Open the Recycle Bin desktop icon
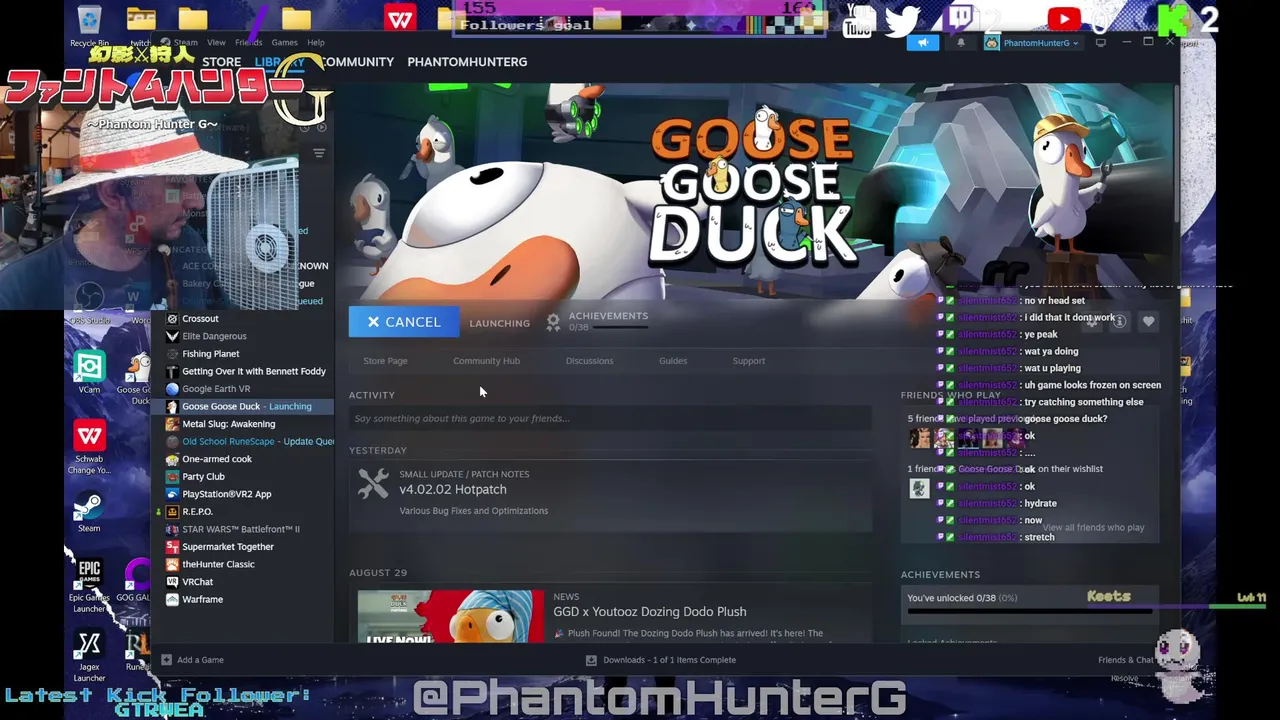1280x720 pixels. click(89, 26)
